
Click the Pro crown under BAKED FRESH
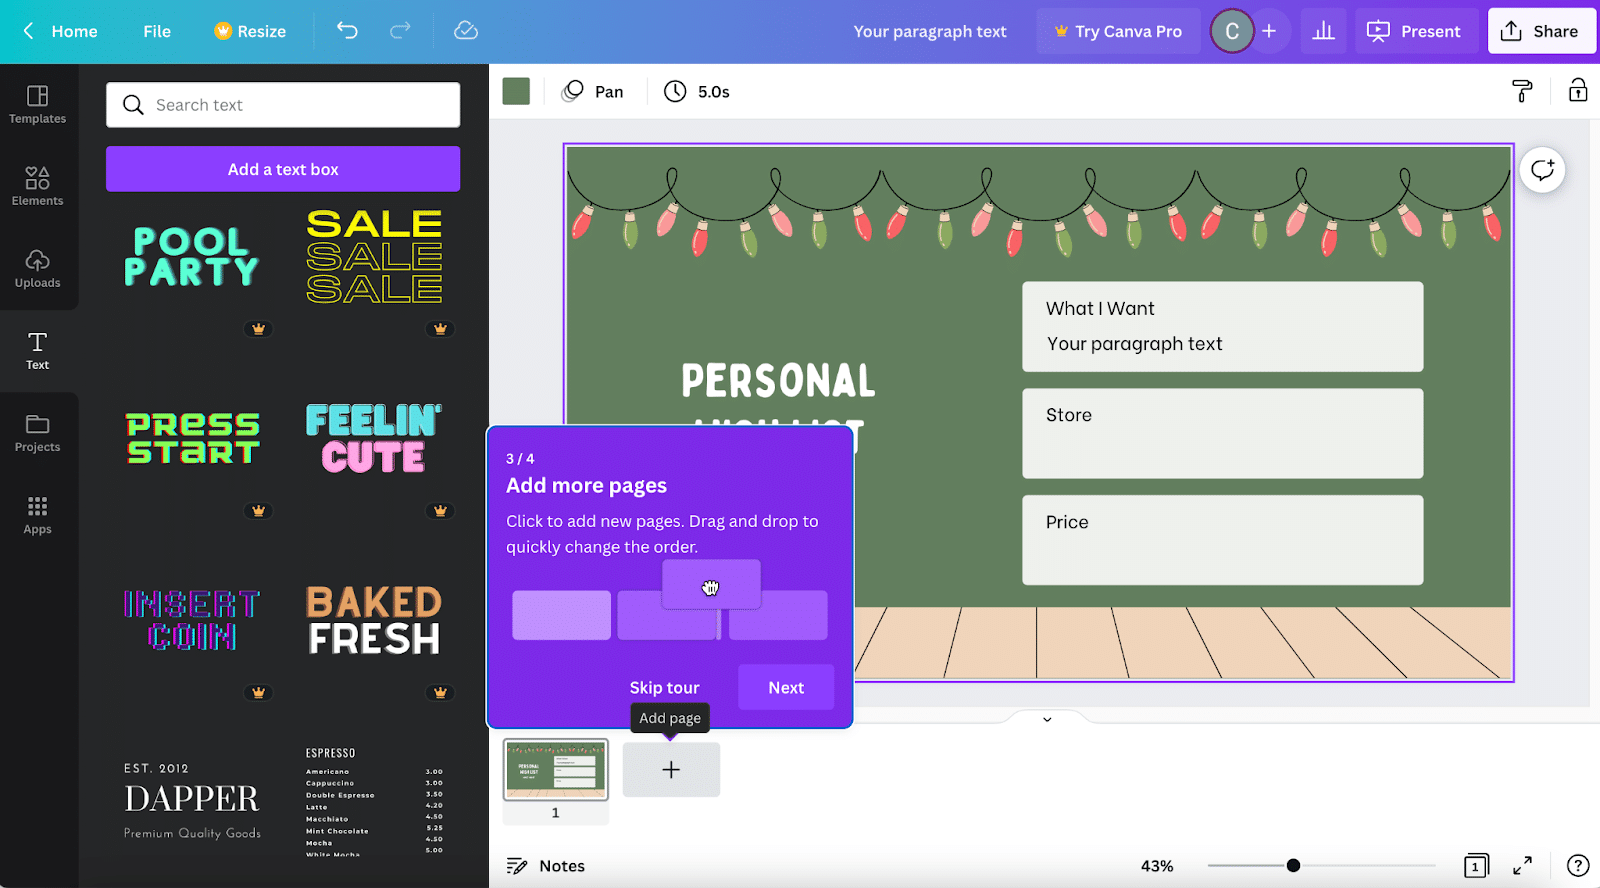[440, 693]
